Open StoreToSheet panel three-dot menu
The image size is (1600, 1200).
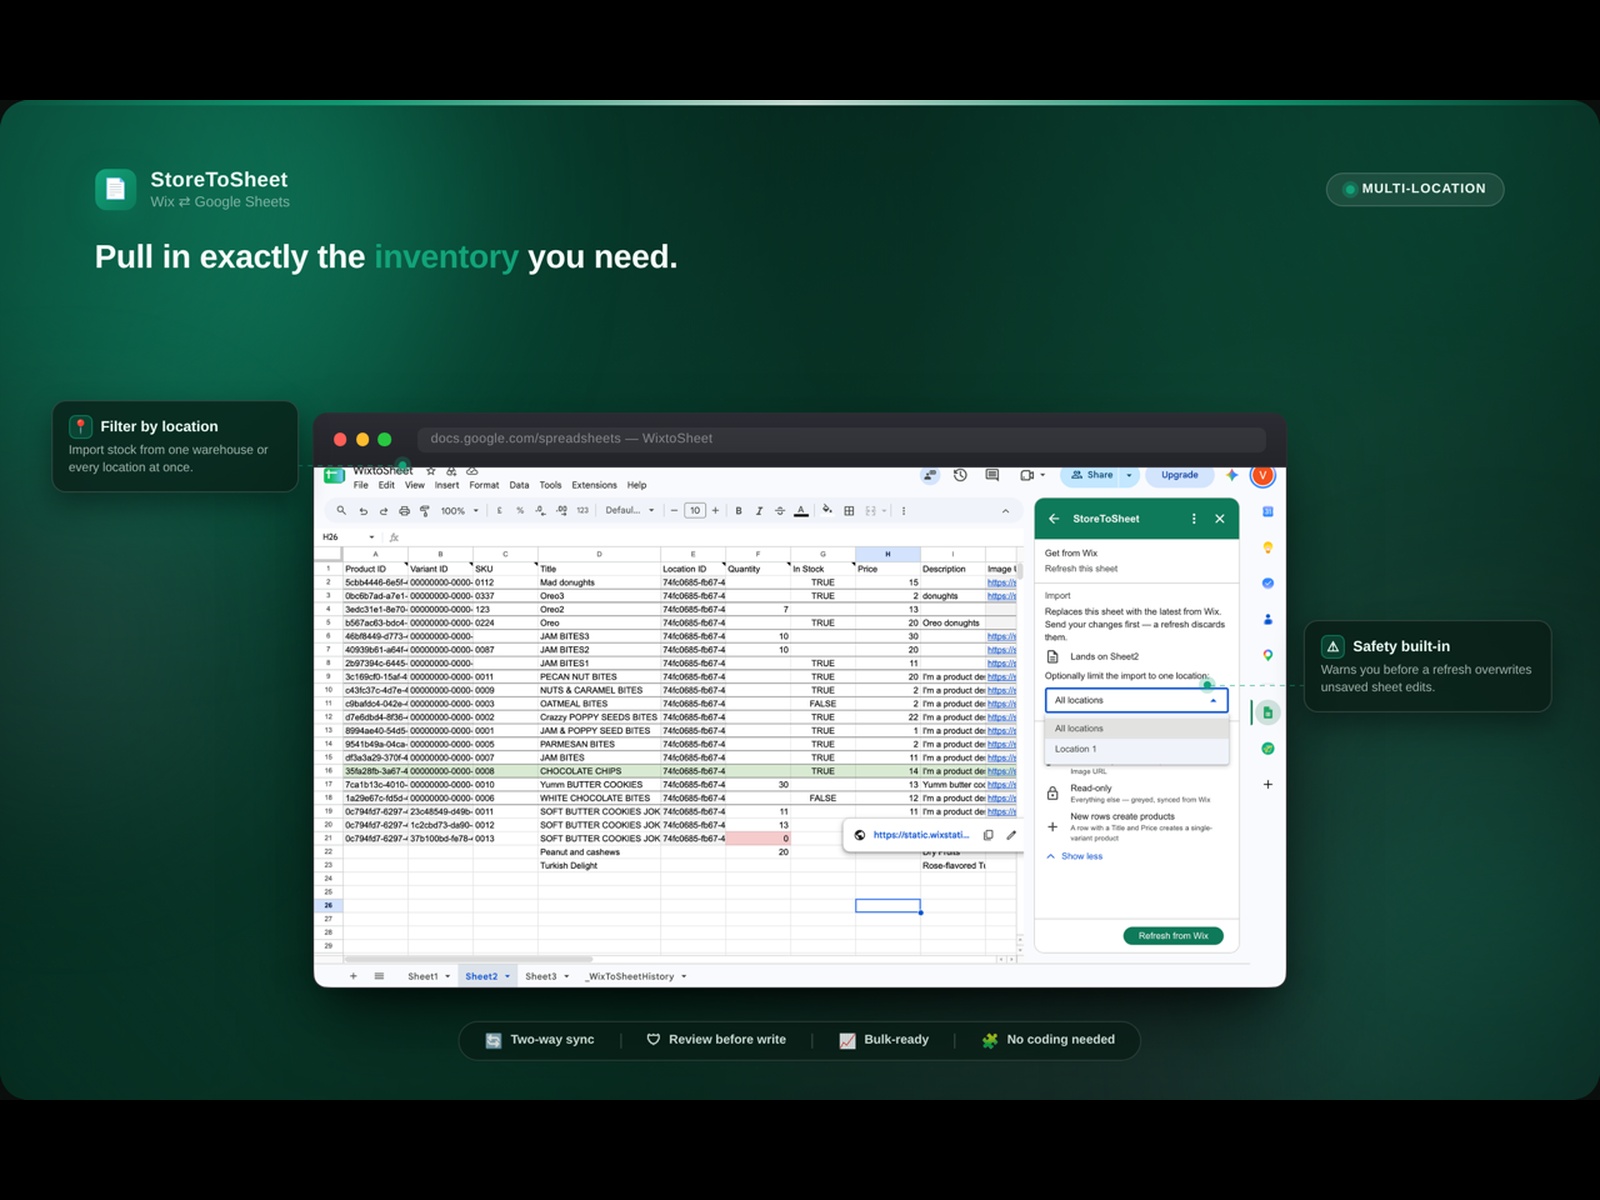point(1194,519)
